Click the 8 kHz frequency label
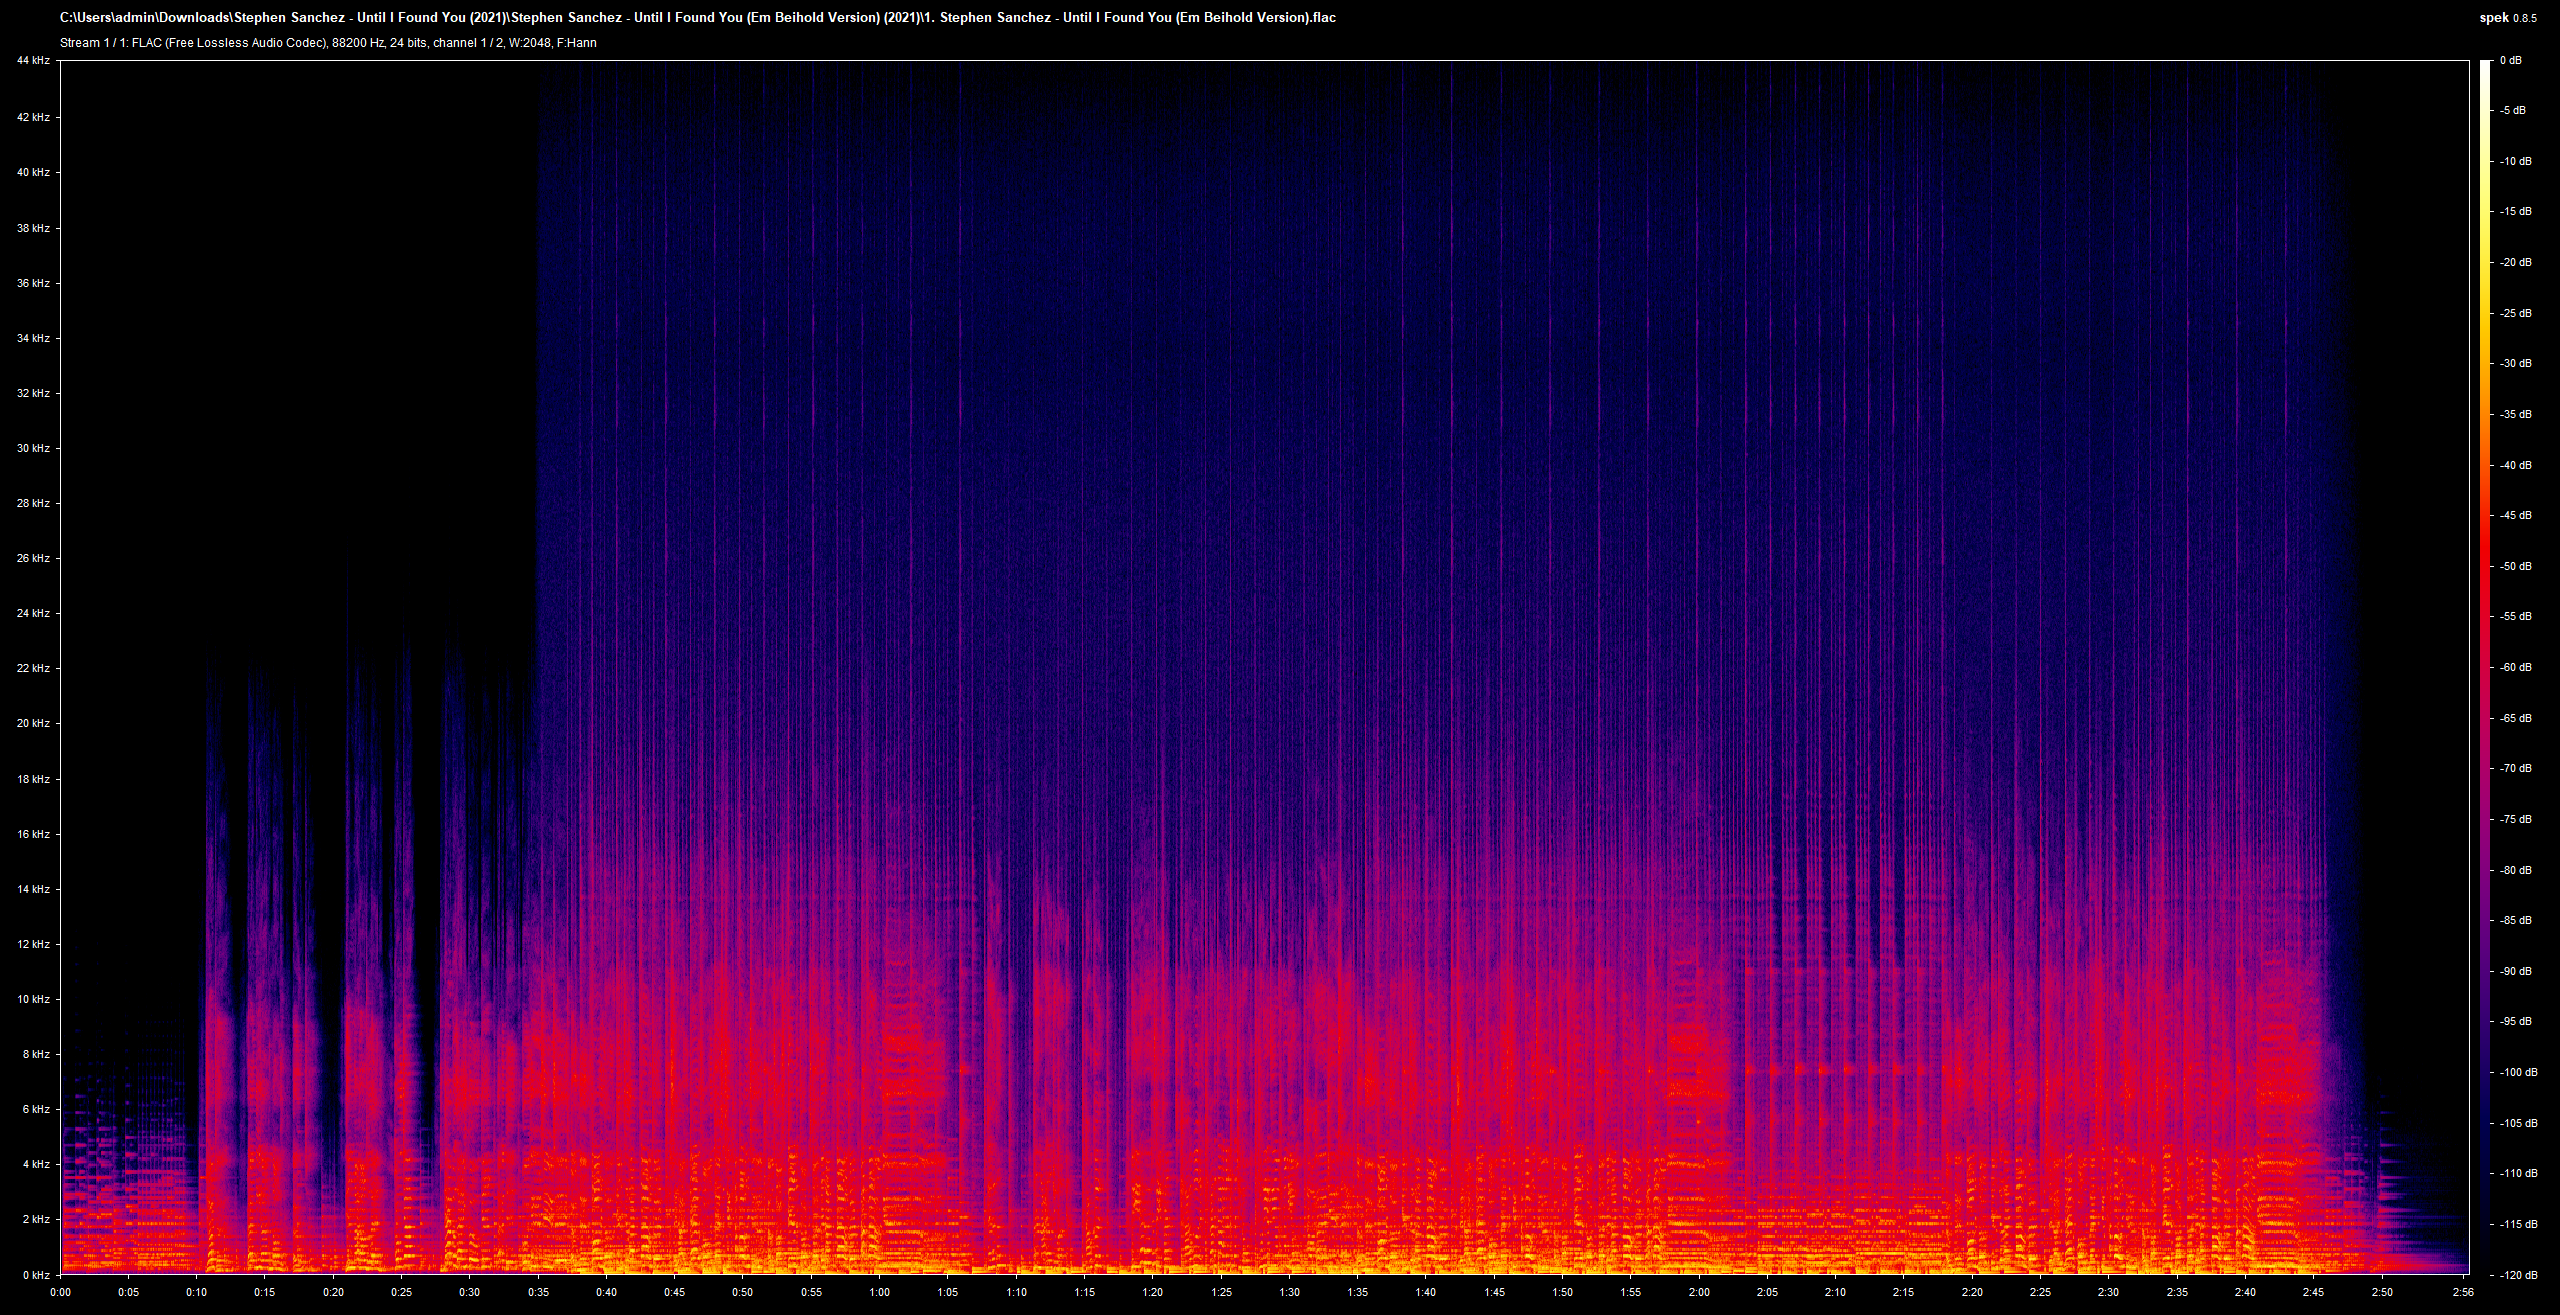Image resolution: width=2560 pixels, height=1315 pixels. pos(36,1054)
